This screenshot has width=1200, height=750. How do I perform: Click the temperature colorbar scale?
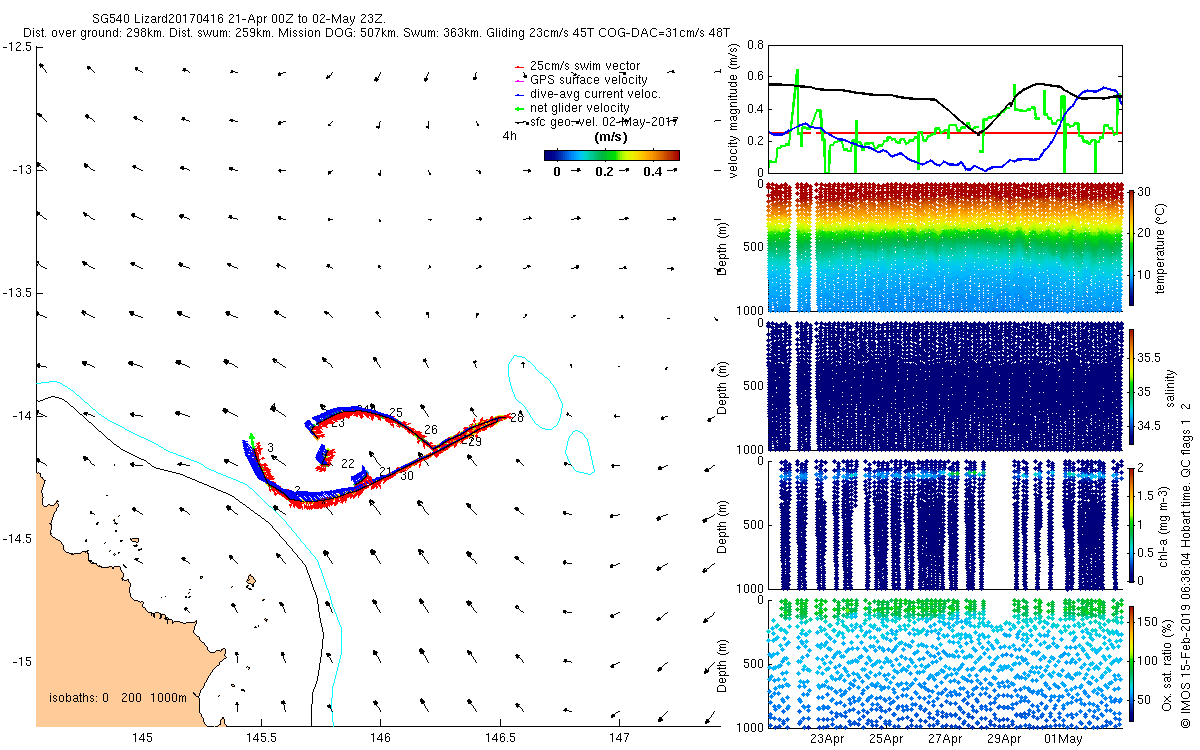(1133, 247)
